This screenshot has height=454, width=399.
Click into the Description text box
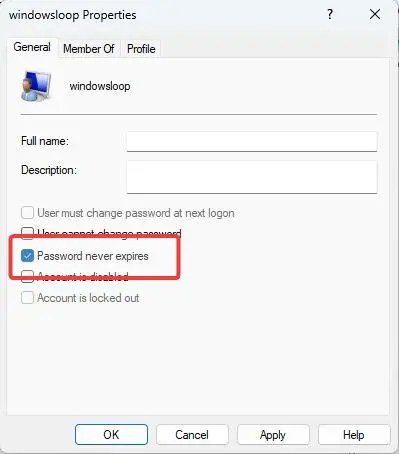(252, 177)
